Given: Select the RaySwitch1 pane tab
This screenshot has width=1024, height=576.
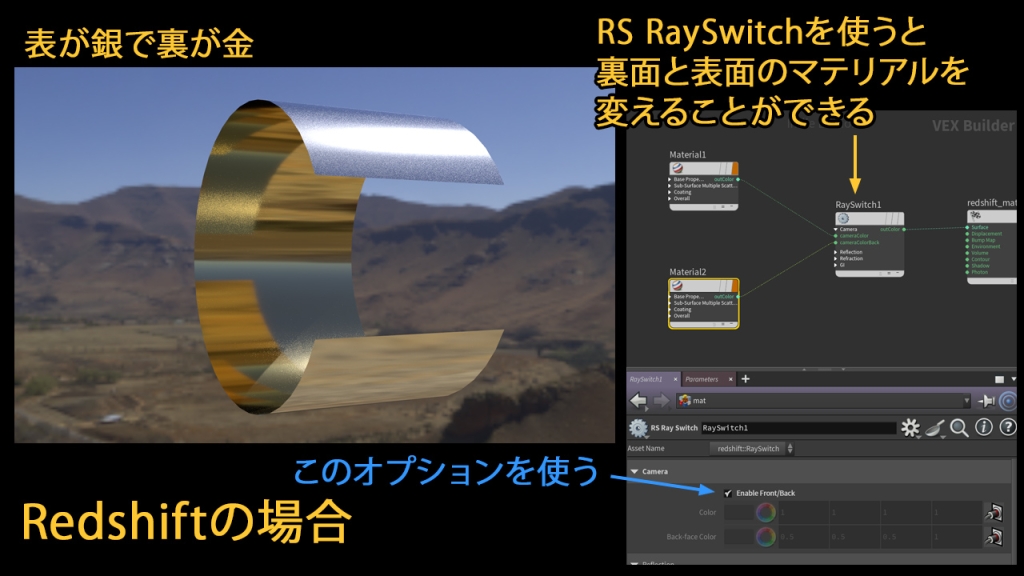Looking at the screenshot, I should tap(647, 380).
